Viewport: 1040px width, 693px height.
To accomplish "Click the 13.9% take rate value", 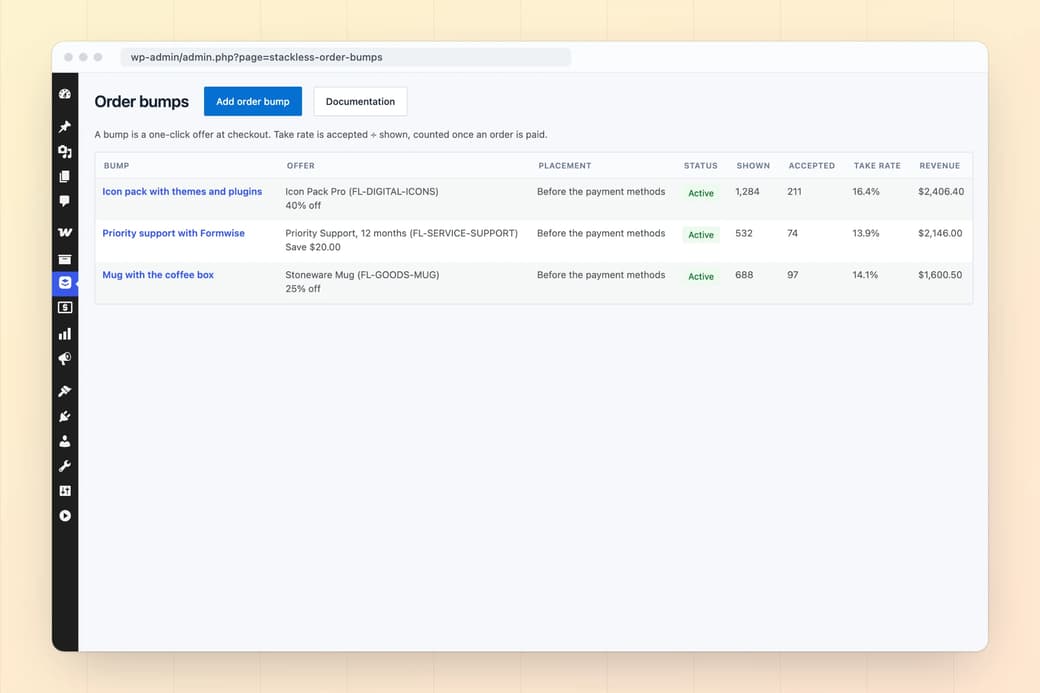I will click(x=866, y=233).
